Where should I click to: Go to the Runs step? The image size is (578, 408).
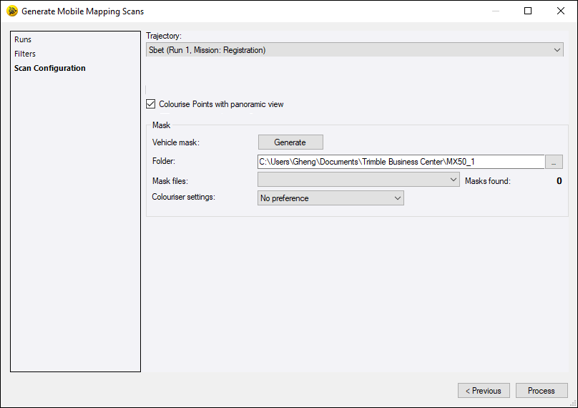point(23,39)
